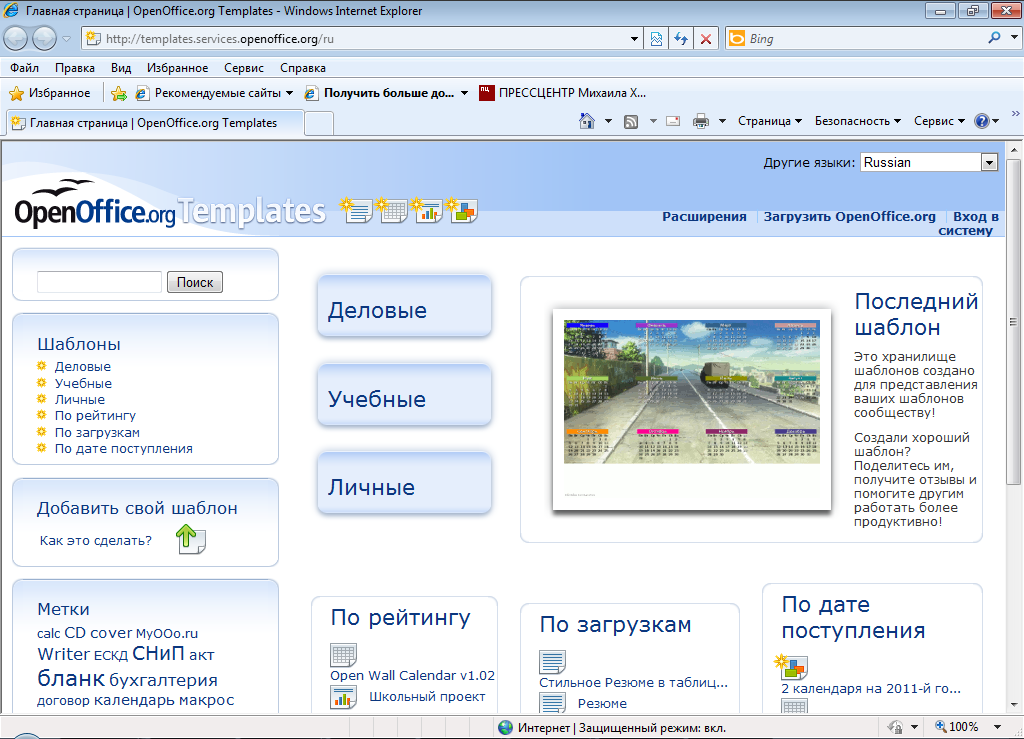1024x739 pixels.
Task: Go back with the browser Back arrow
Action: coord(16,39)
